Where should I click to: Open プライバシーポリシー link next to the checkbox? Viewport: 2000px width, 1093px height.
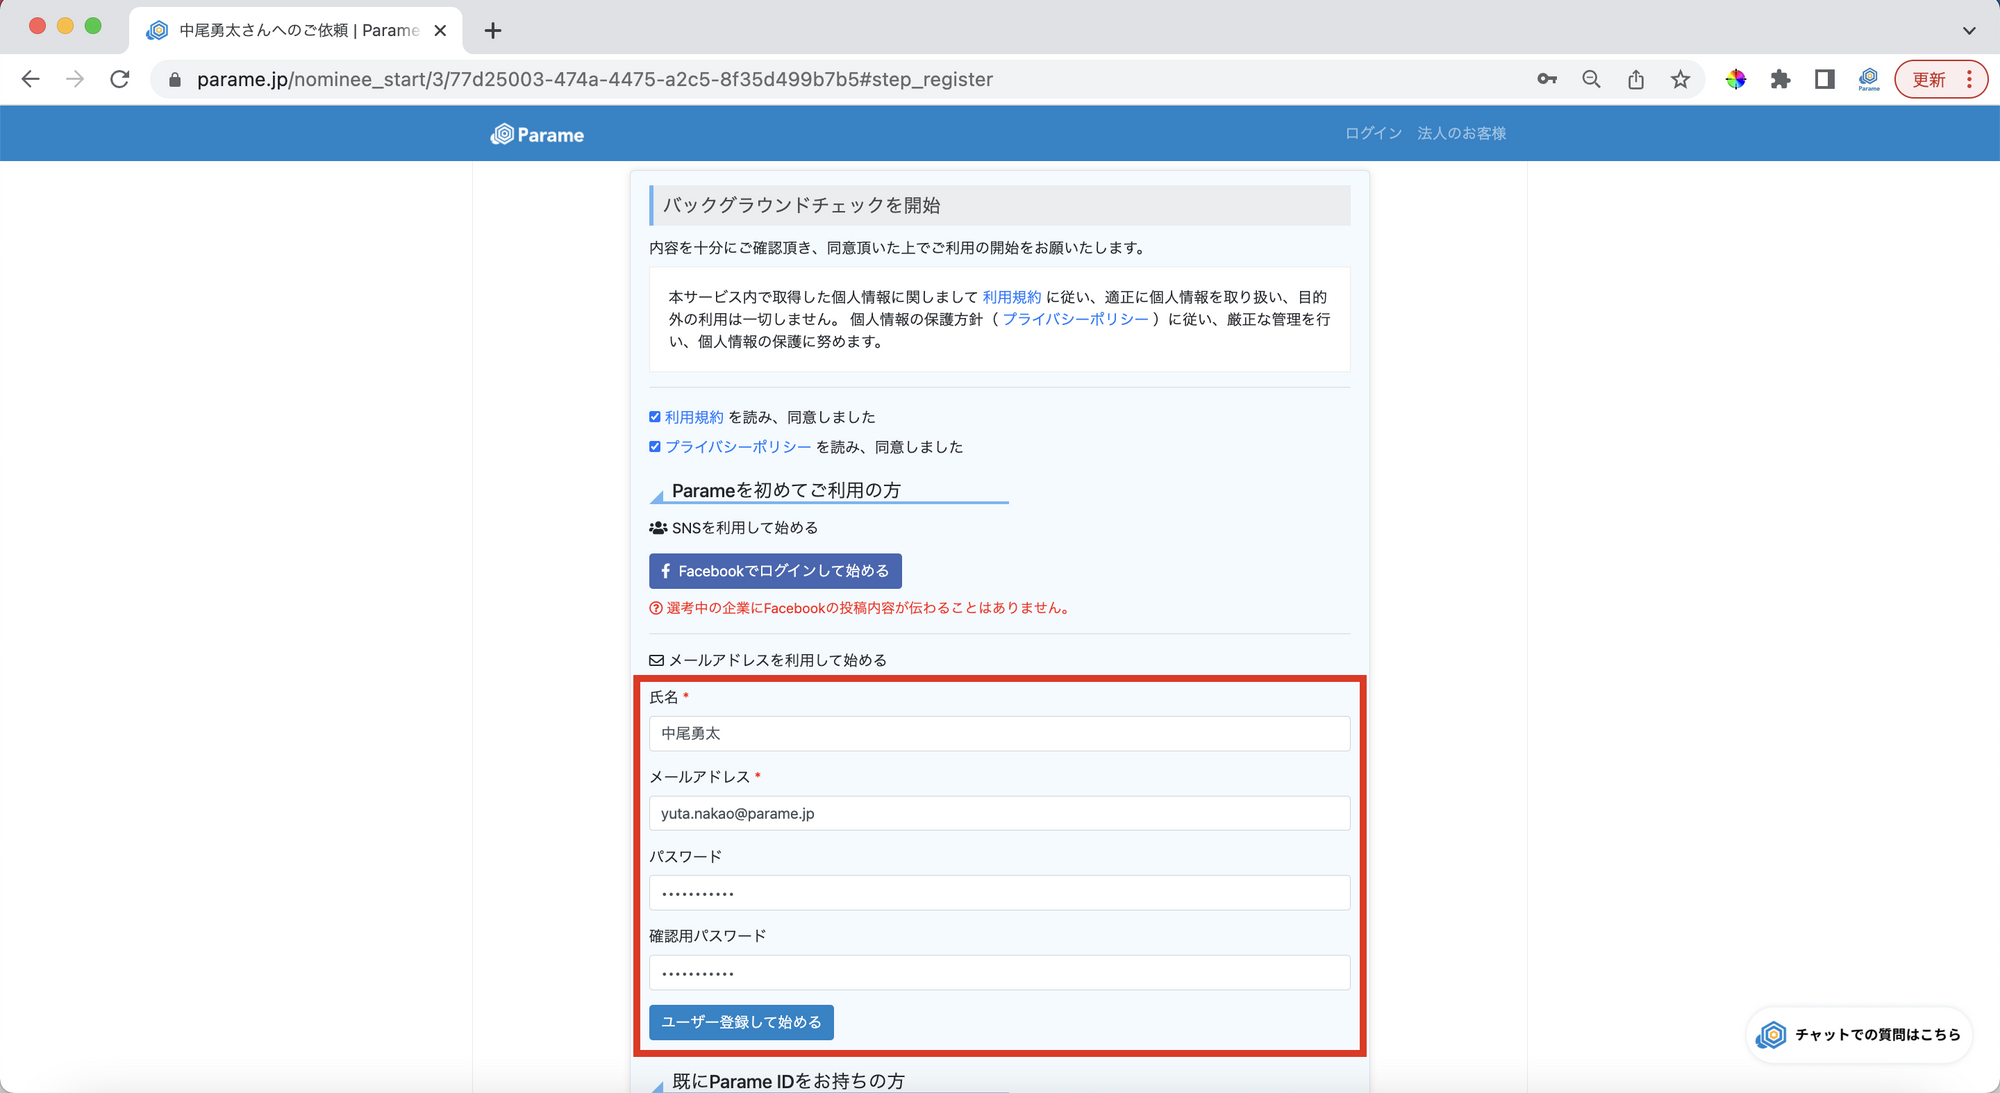pos(738,447)
